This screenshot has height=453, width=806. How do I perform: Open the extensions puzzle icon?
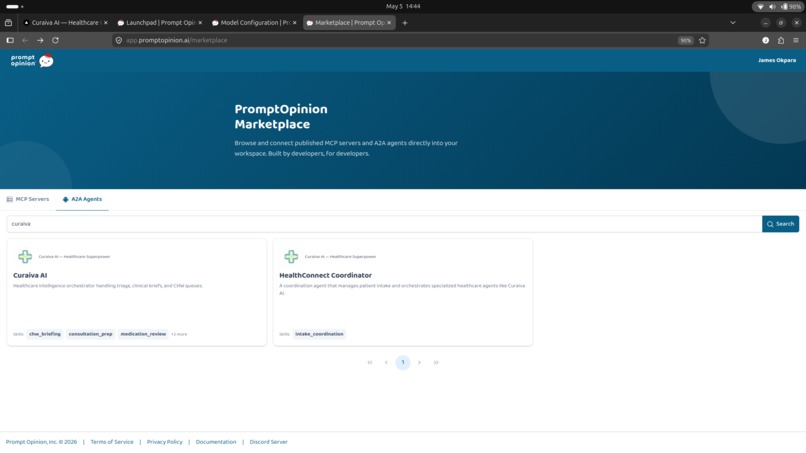[781, 40]
